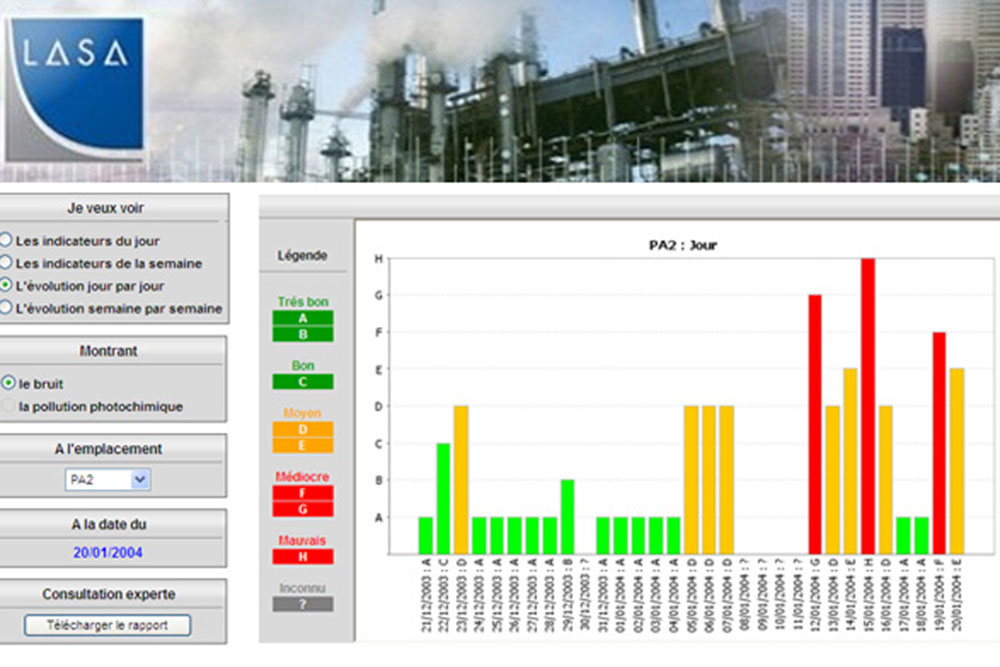The width and height of the screenshot is (1000, 667).
Task: Click the tallest red bar for 15/01/2004
Action: pyautogui.click(x=868, y=405)
